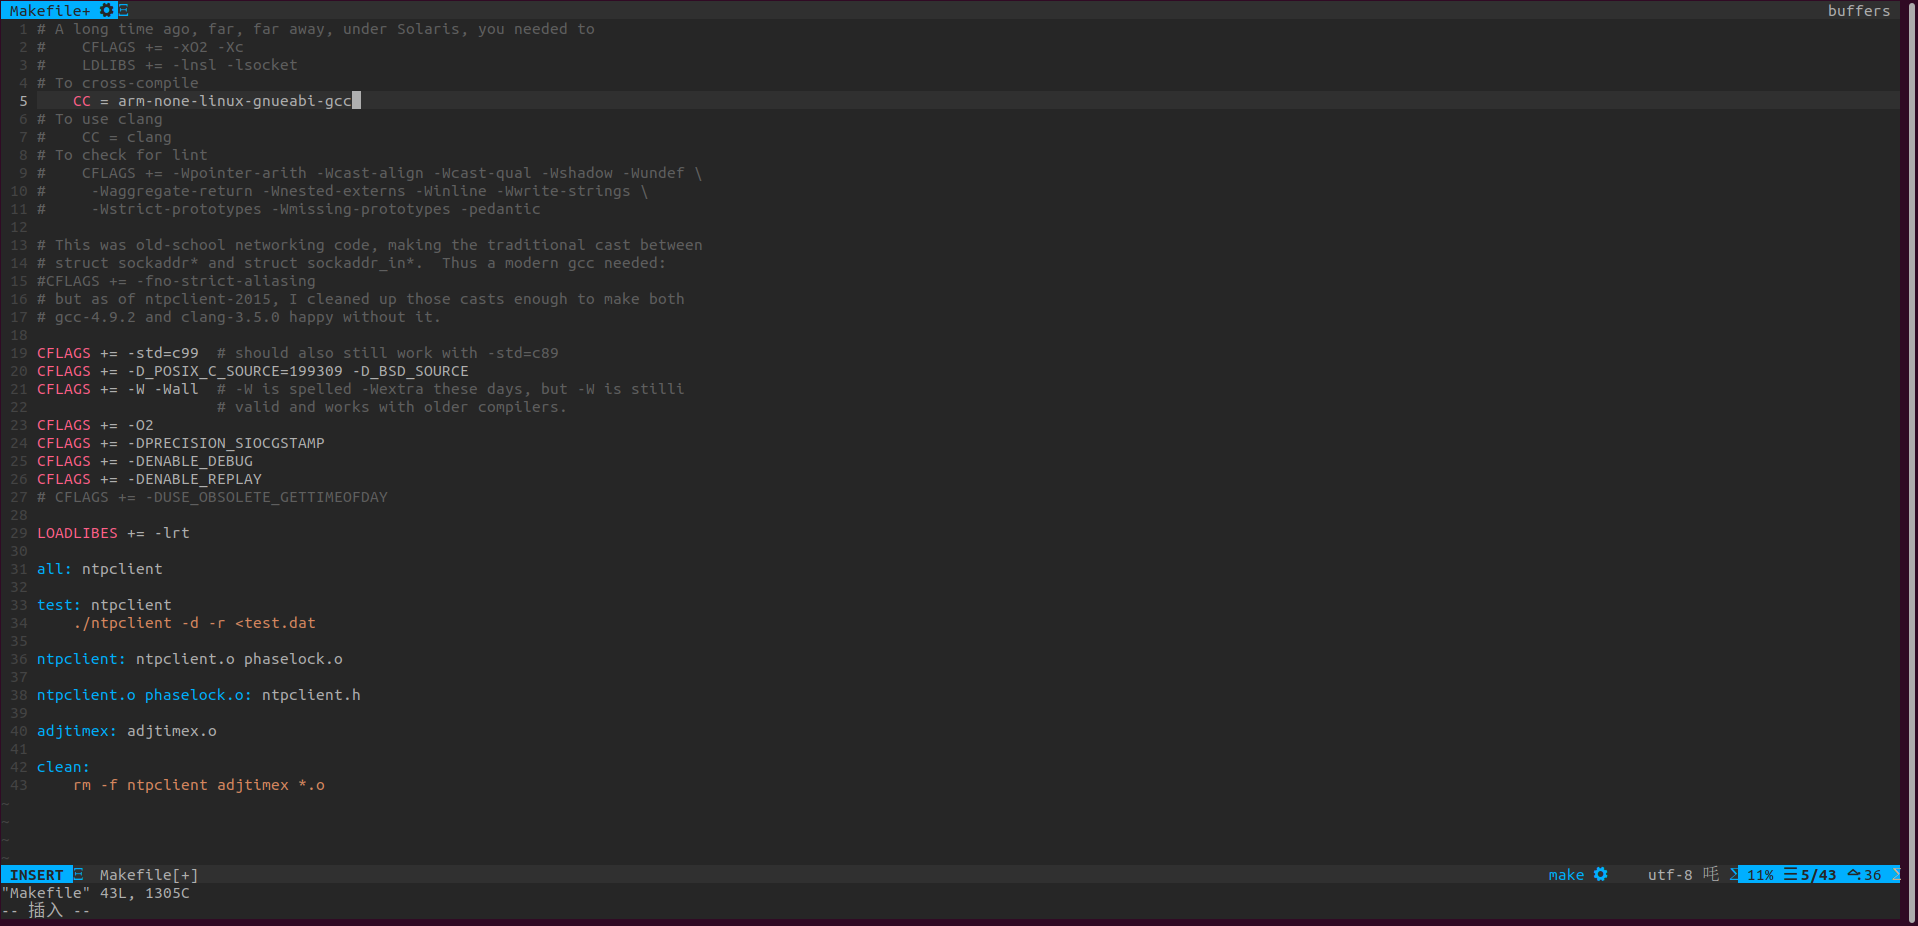Click line '-D_POSIX_C_SOURCE=199309 -D_BSD_SOURCE'
The width and height of the screenshot is (1918, 926).
point(252,370)
